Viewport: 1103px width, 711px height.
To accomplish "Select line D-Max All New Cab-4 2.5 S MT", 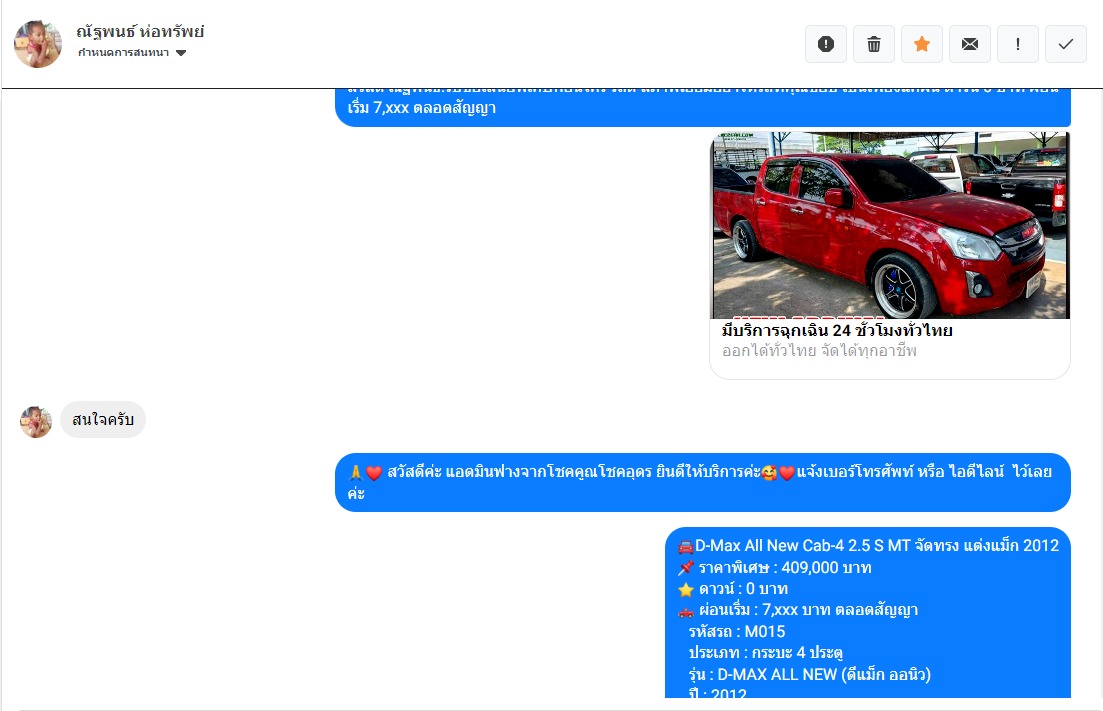I will point(869,546).
